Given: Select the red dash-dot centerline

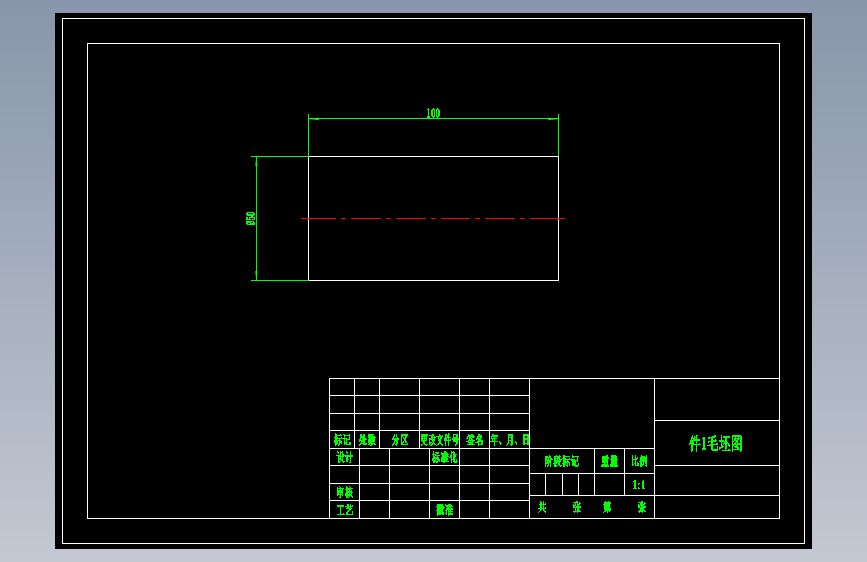Looking at the screenshot, I should click(433, 218).
